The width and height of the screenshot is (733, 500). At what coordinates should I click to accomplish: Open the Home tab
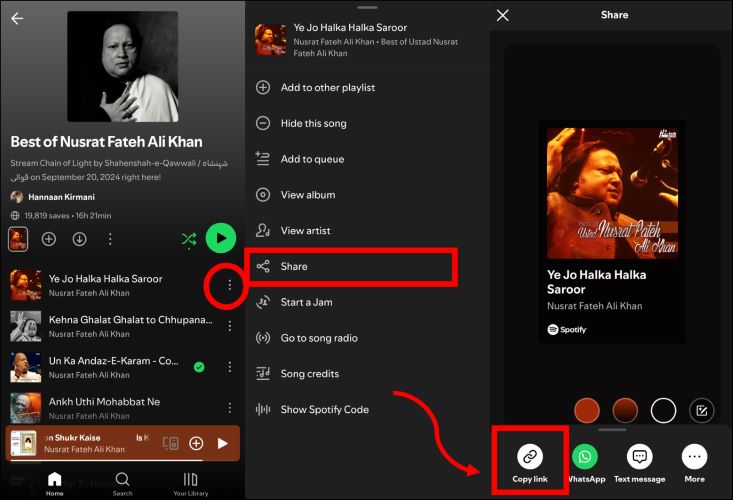pos(55,483)
